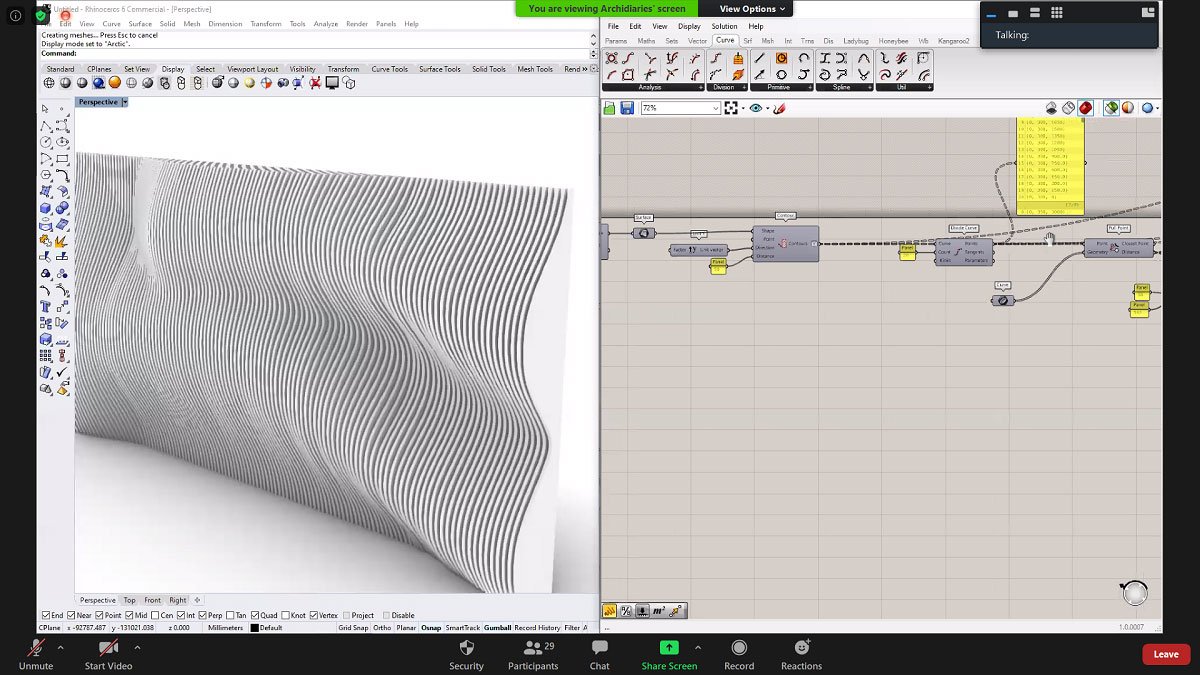The image size is (1200, 675).
Task: Click the red shaded preview icon in Grasshopper
Action: coord(1085,108)
